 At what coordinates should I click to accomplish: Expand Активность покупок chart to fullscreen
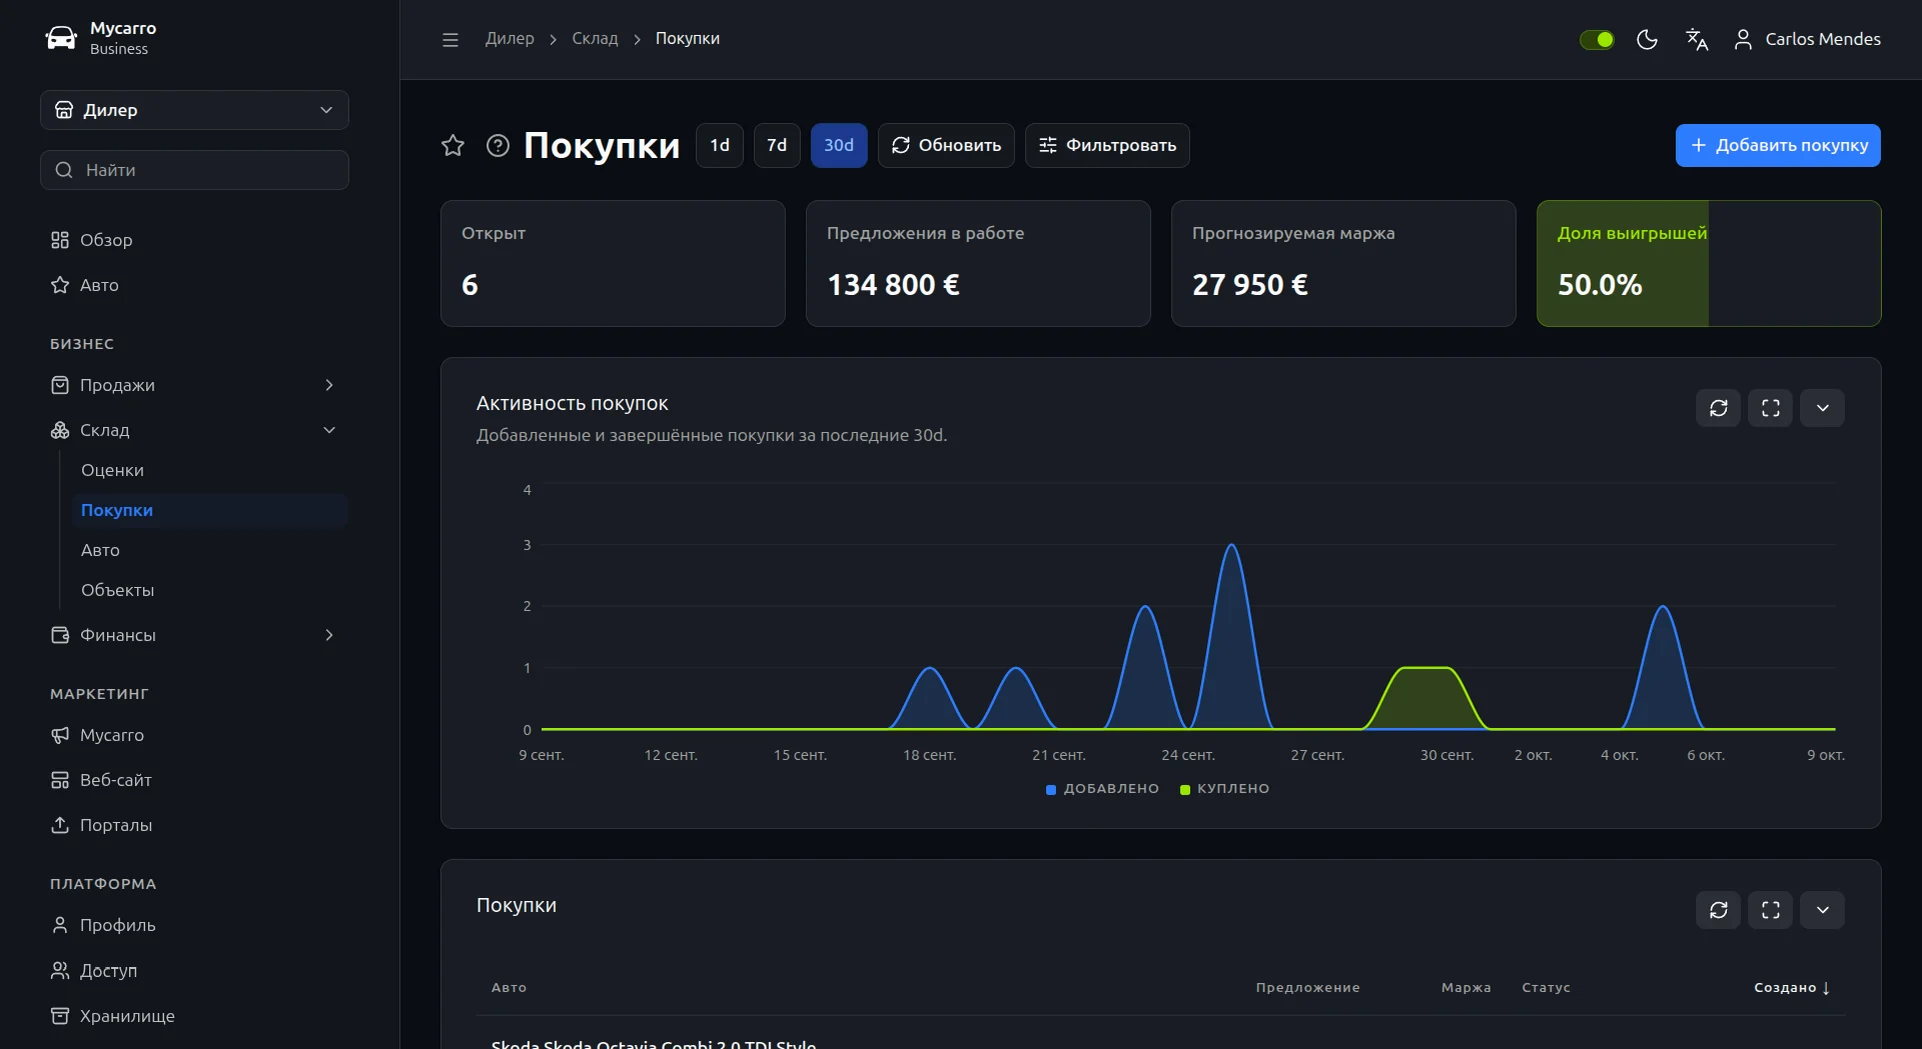[1770, 408]
